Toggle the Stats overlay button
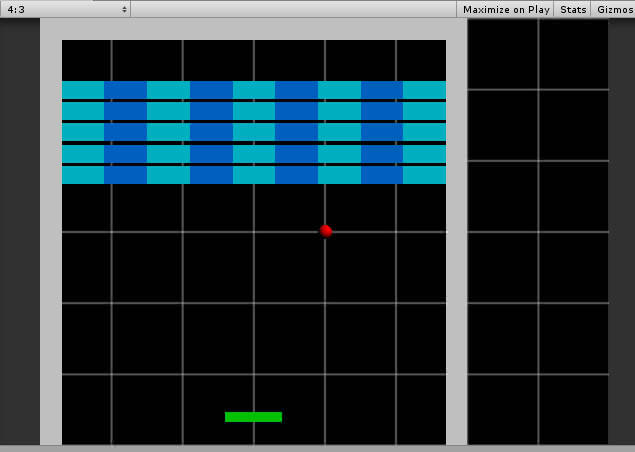The image size is (635, 452). click(573, 9)
